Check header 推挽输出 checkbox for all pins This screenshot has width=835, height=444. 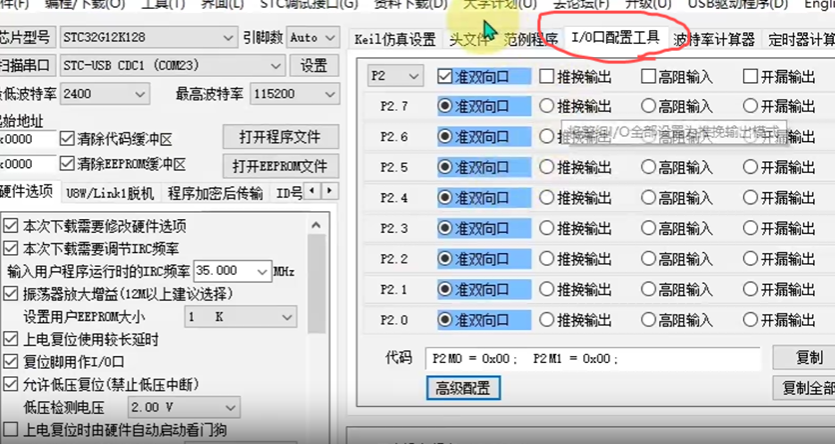coord(547,77)
